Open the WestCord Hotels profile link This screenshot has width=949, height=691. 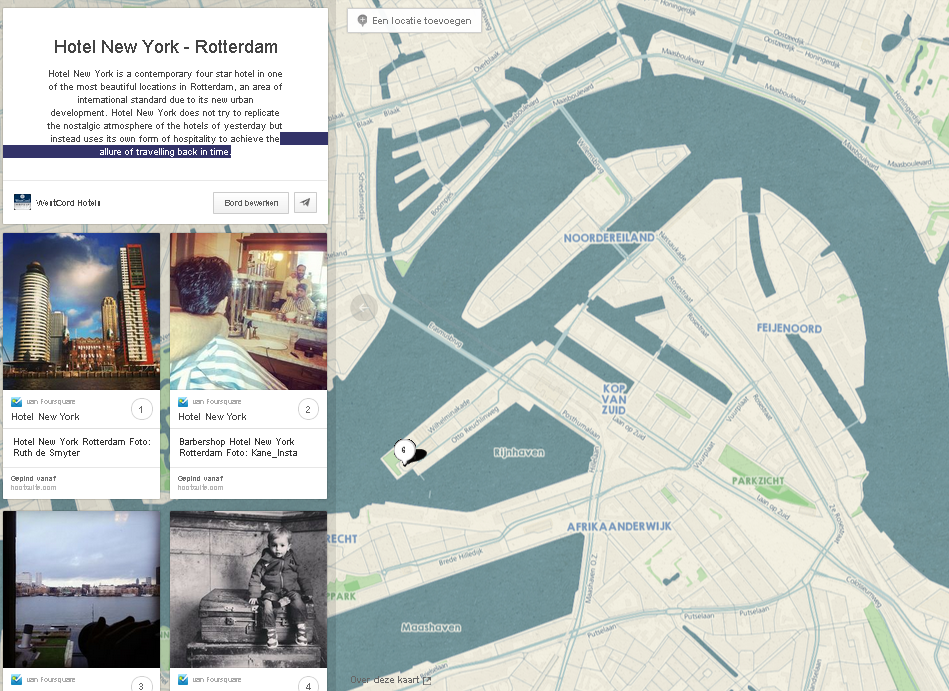68,203
